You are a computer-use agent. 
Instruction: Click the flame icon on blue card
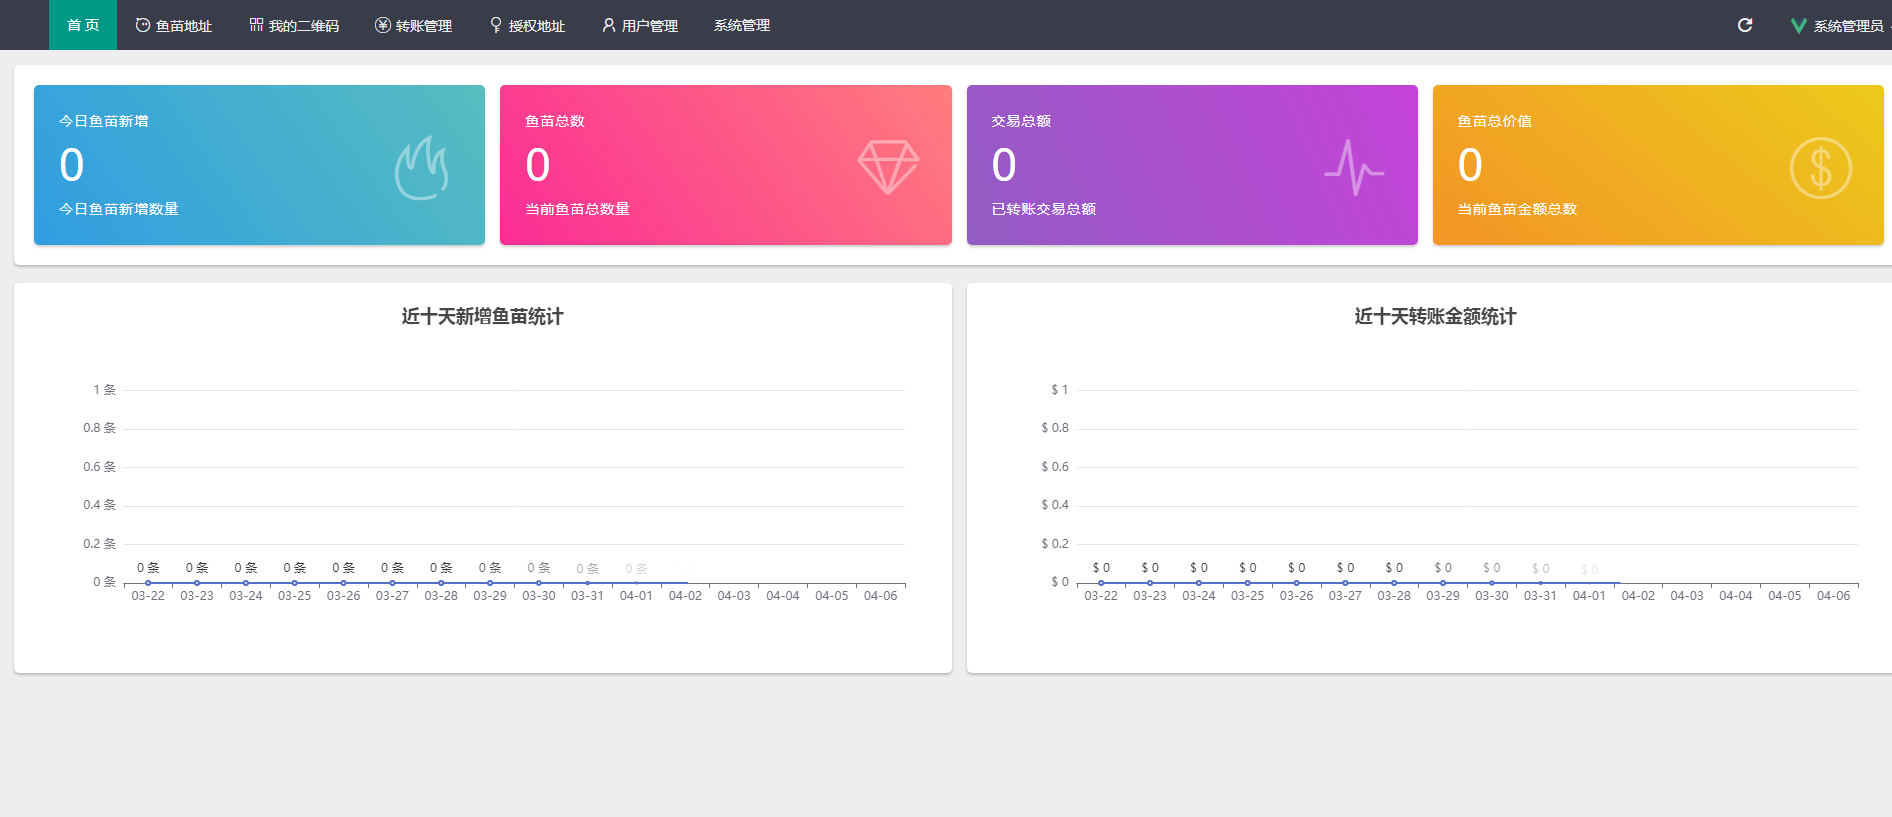click(x=421, y=168)
